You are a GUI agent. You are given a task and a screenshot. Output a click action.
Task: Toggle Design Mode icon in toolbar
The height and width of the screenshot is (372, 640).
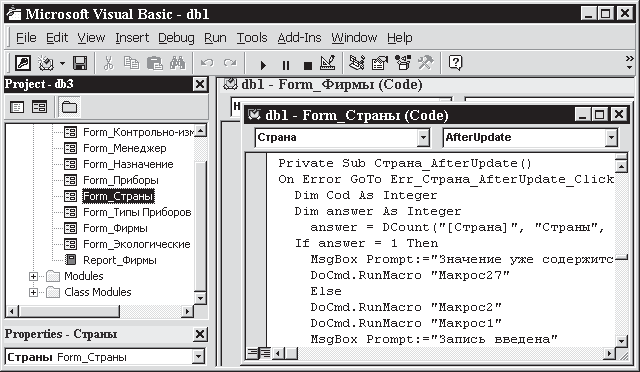(x=328, y=63)
